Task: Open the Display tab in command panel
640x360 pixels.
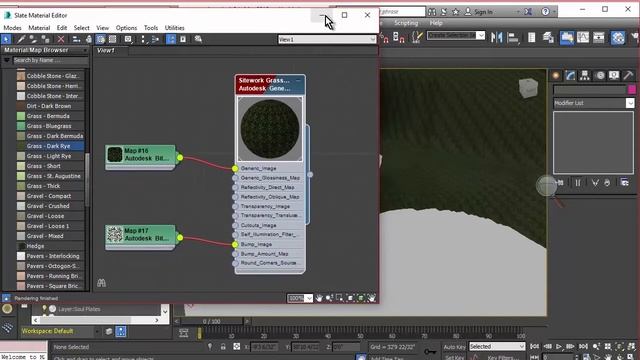Action: [614, 76]
